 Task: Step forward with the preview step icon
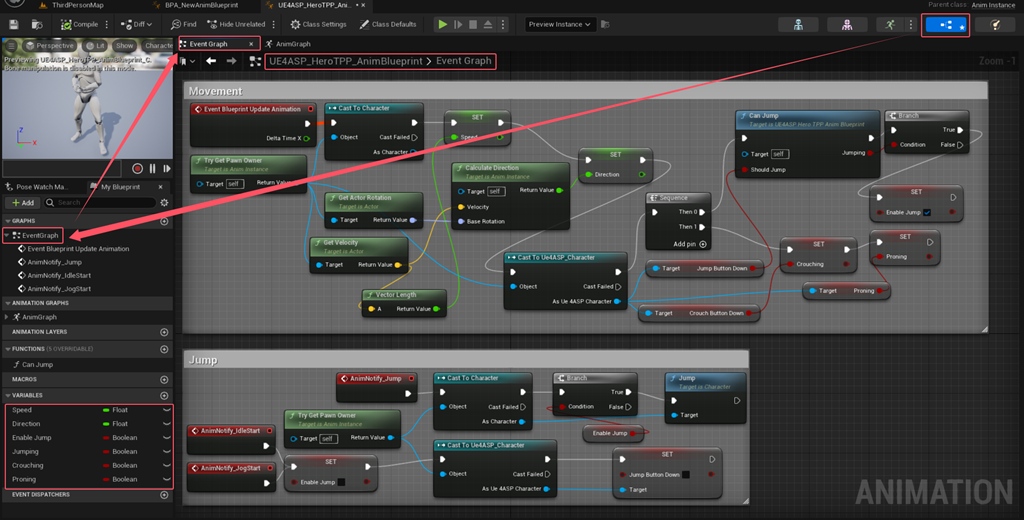[x=167, y=169]
